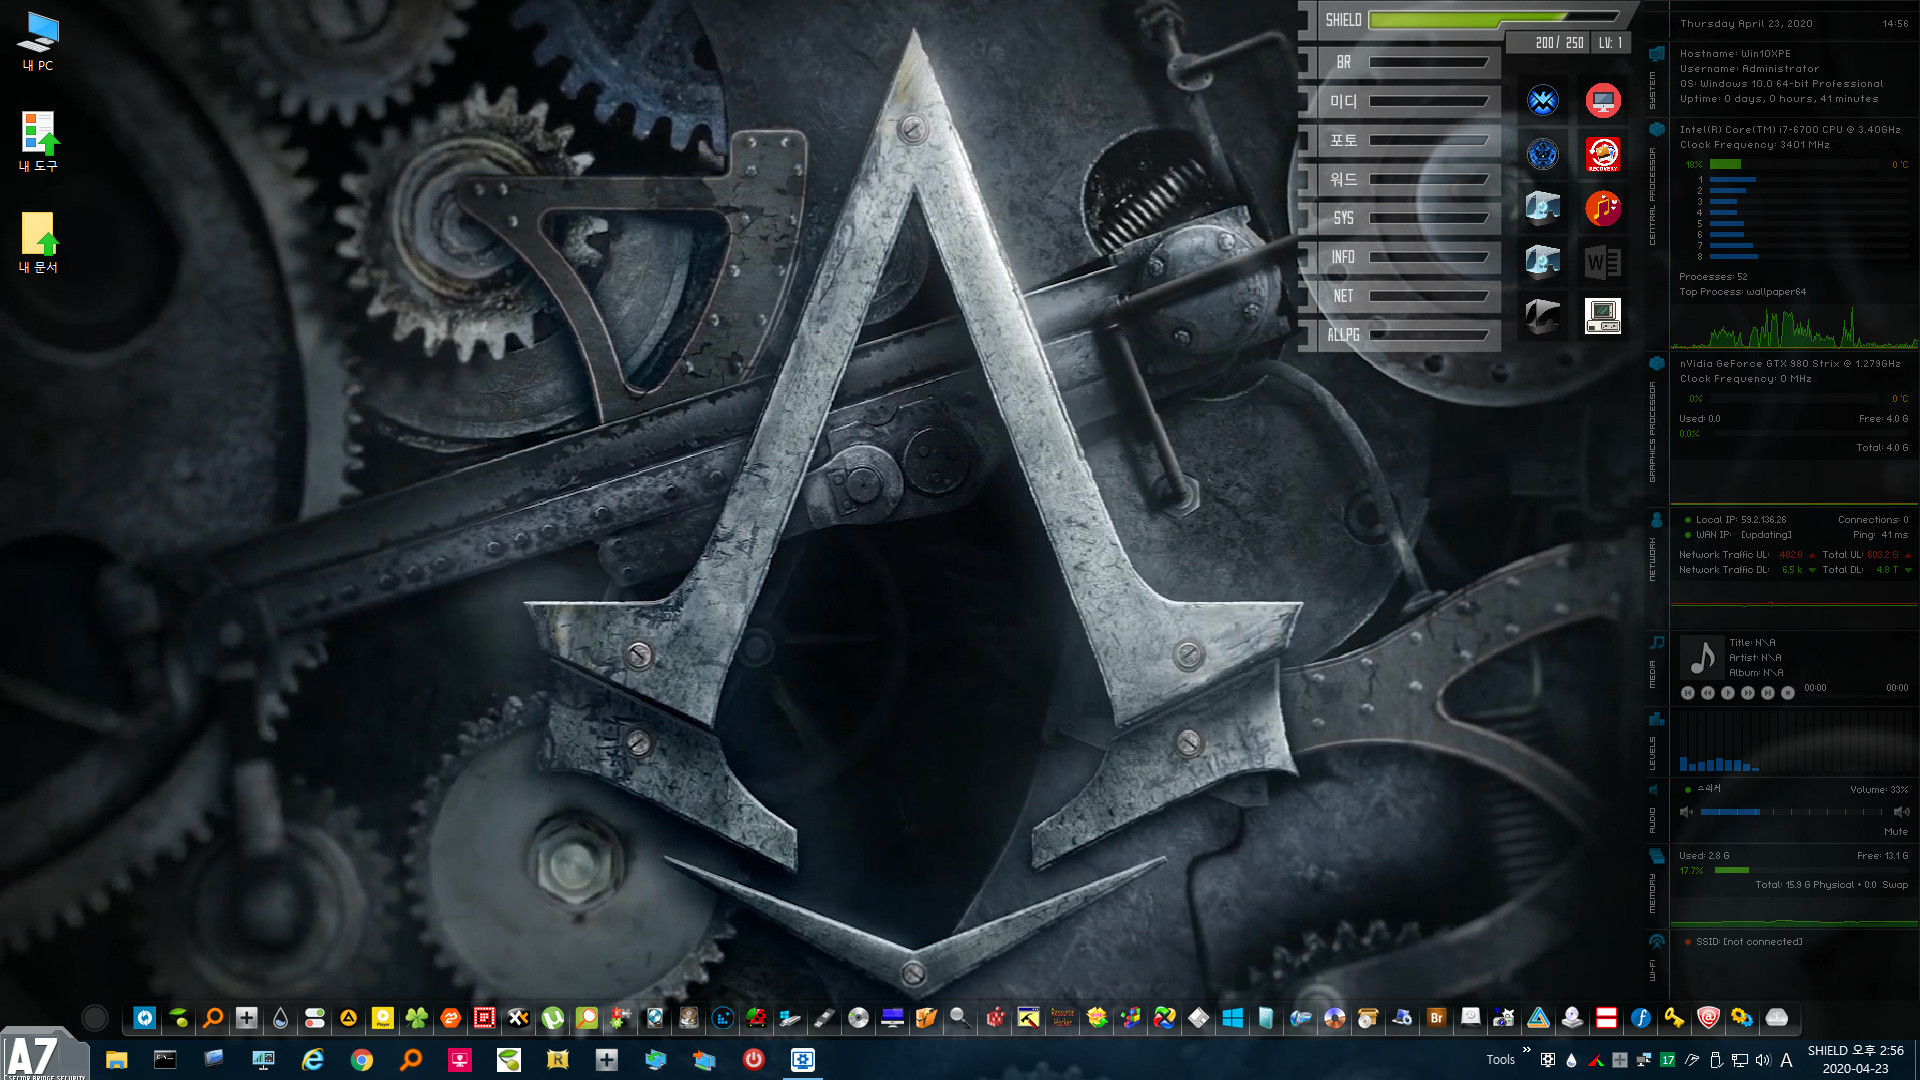Image resolution: width=1920 pixels, height=1080 pixels.
Task: Open the hammer window dock icon
Action: pos(1028,1018)
